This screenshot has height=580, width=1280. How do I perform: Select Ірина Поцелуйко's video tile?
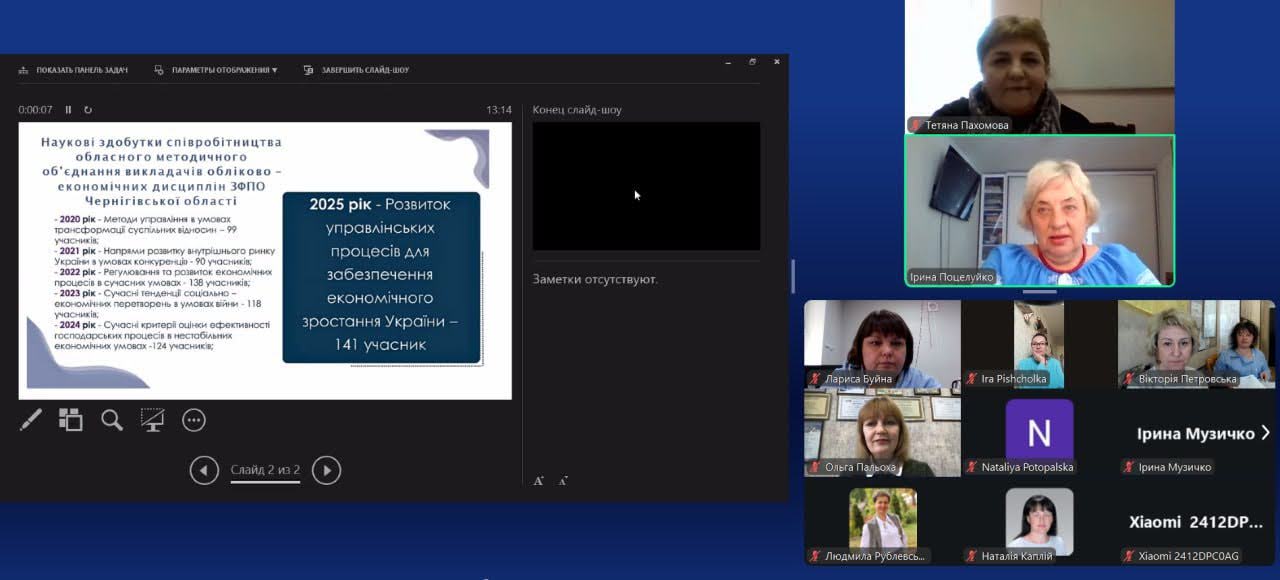[x=1039, y=211]
